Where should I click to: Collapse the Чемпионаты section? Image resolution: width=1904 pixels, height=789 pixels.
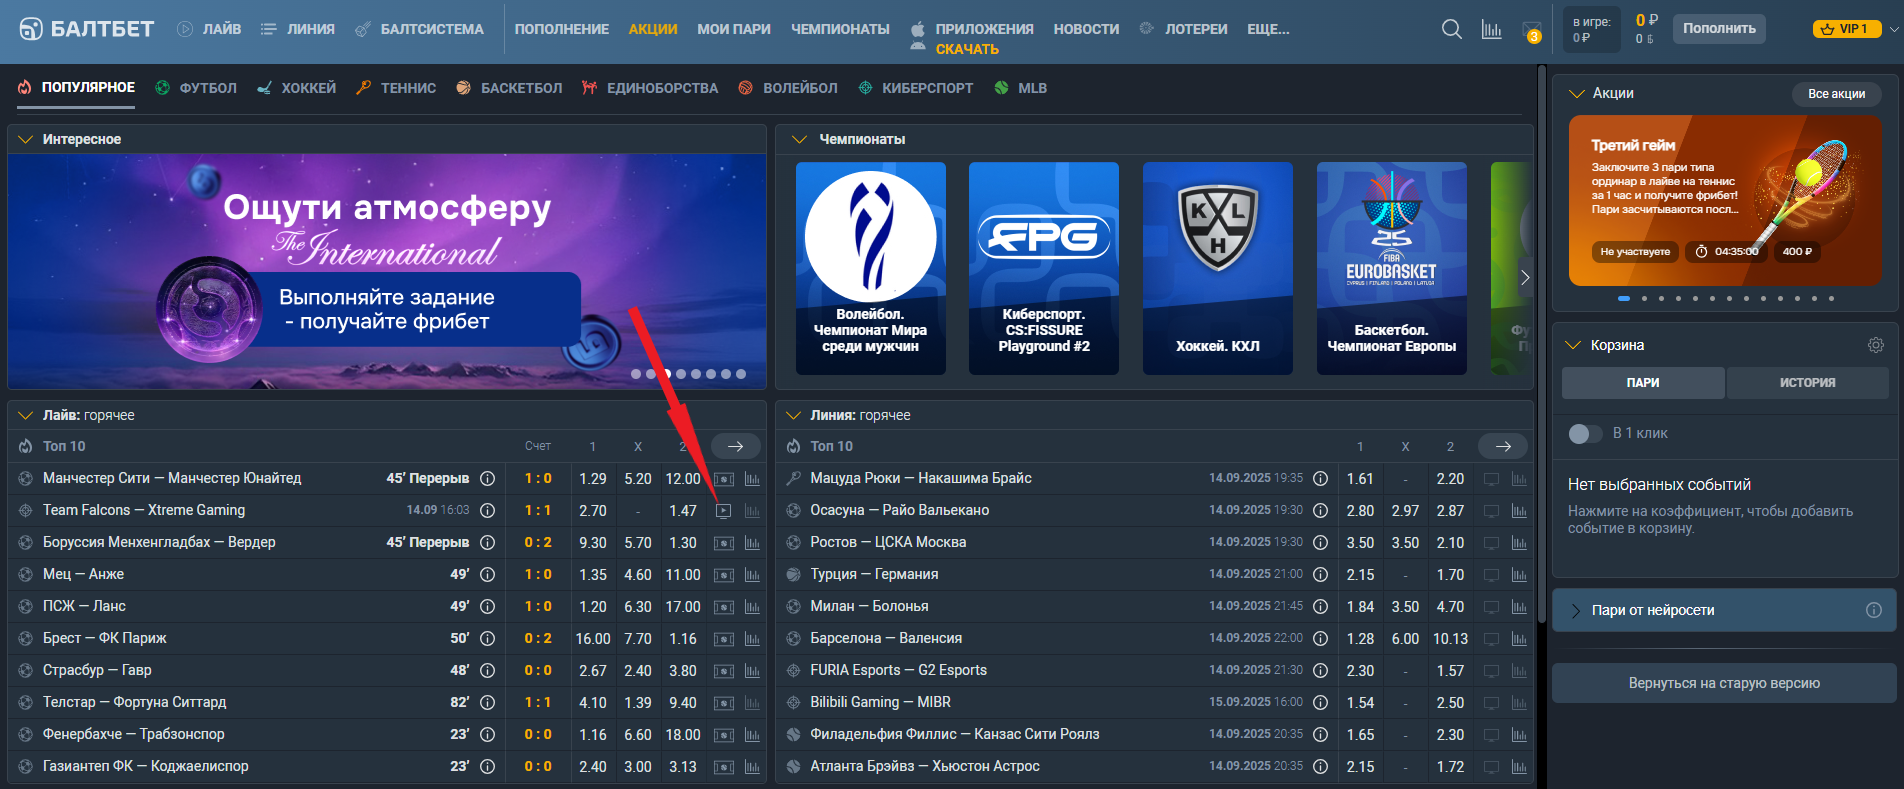pos(799,139)
